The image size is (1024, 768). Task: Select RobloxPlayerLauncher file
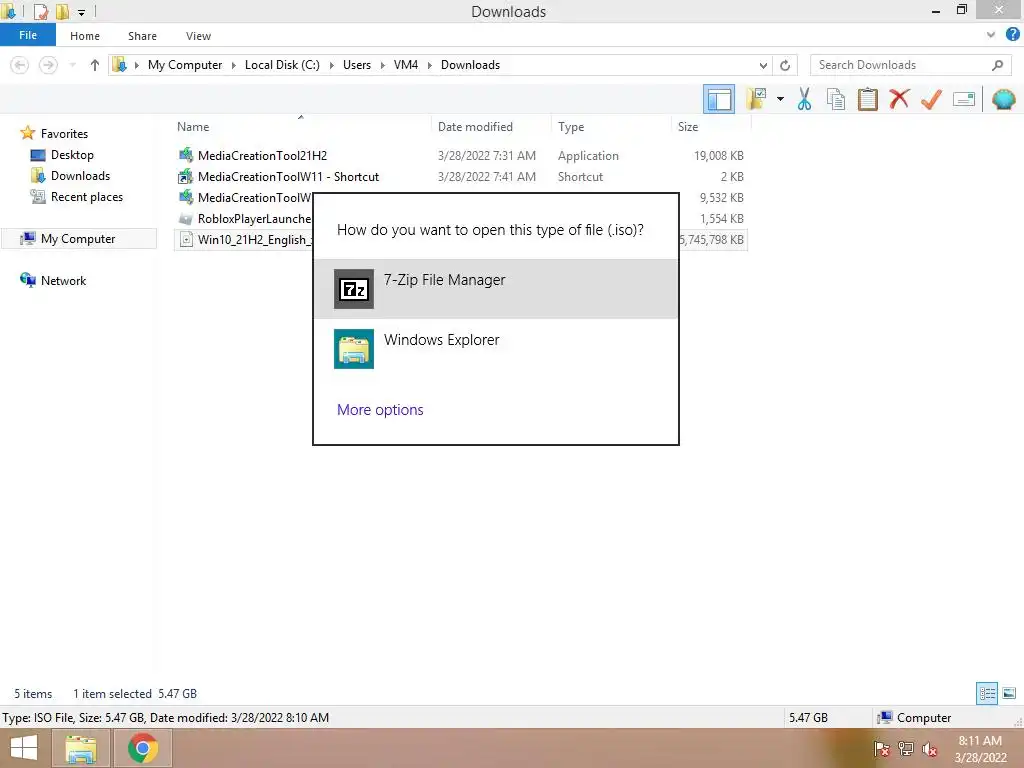tap(254, 219)
